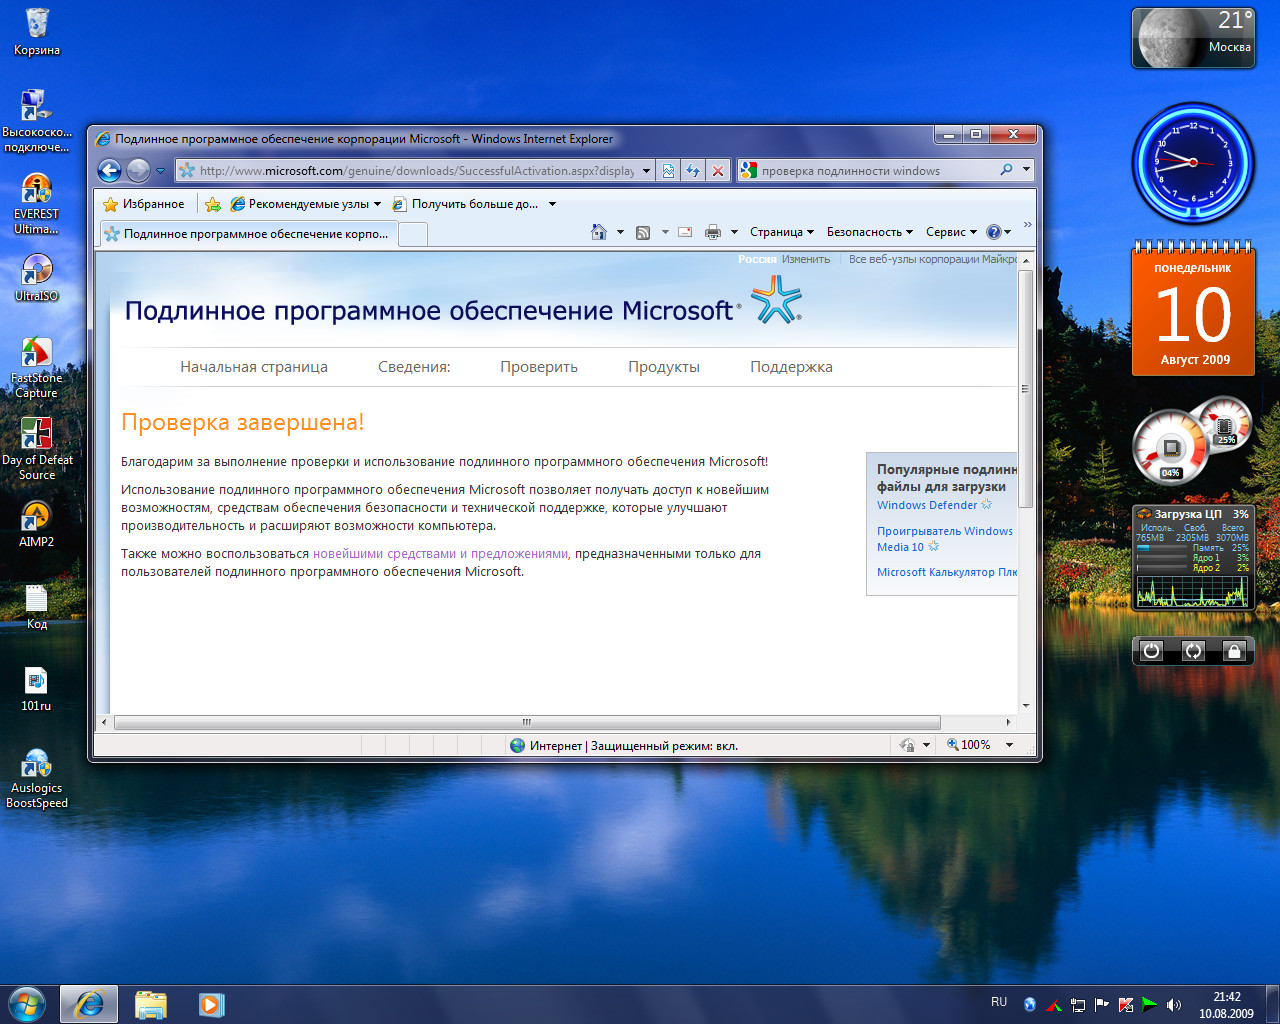Image resolution: width=1280 pixels, height=1024 pixels.
Task: Open the recent pages history dropdown
Action: [x=160, y=171]
